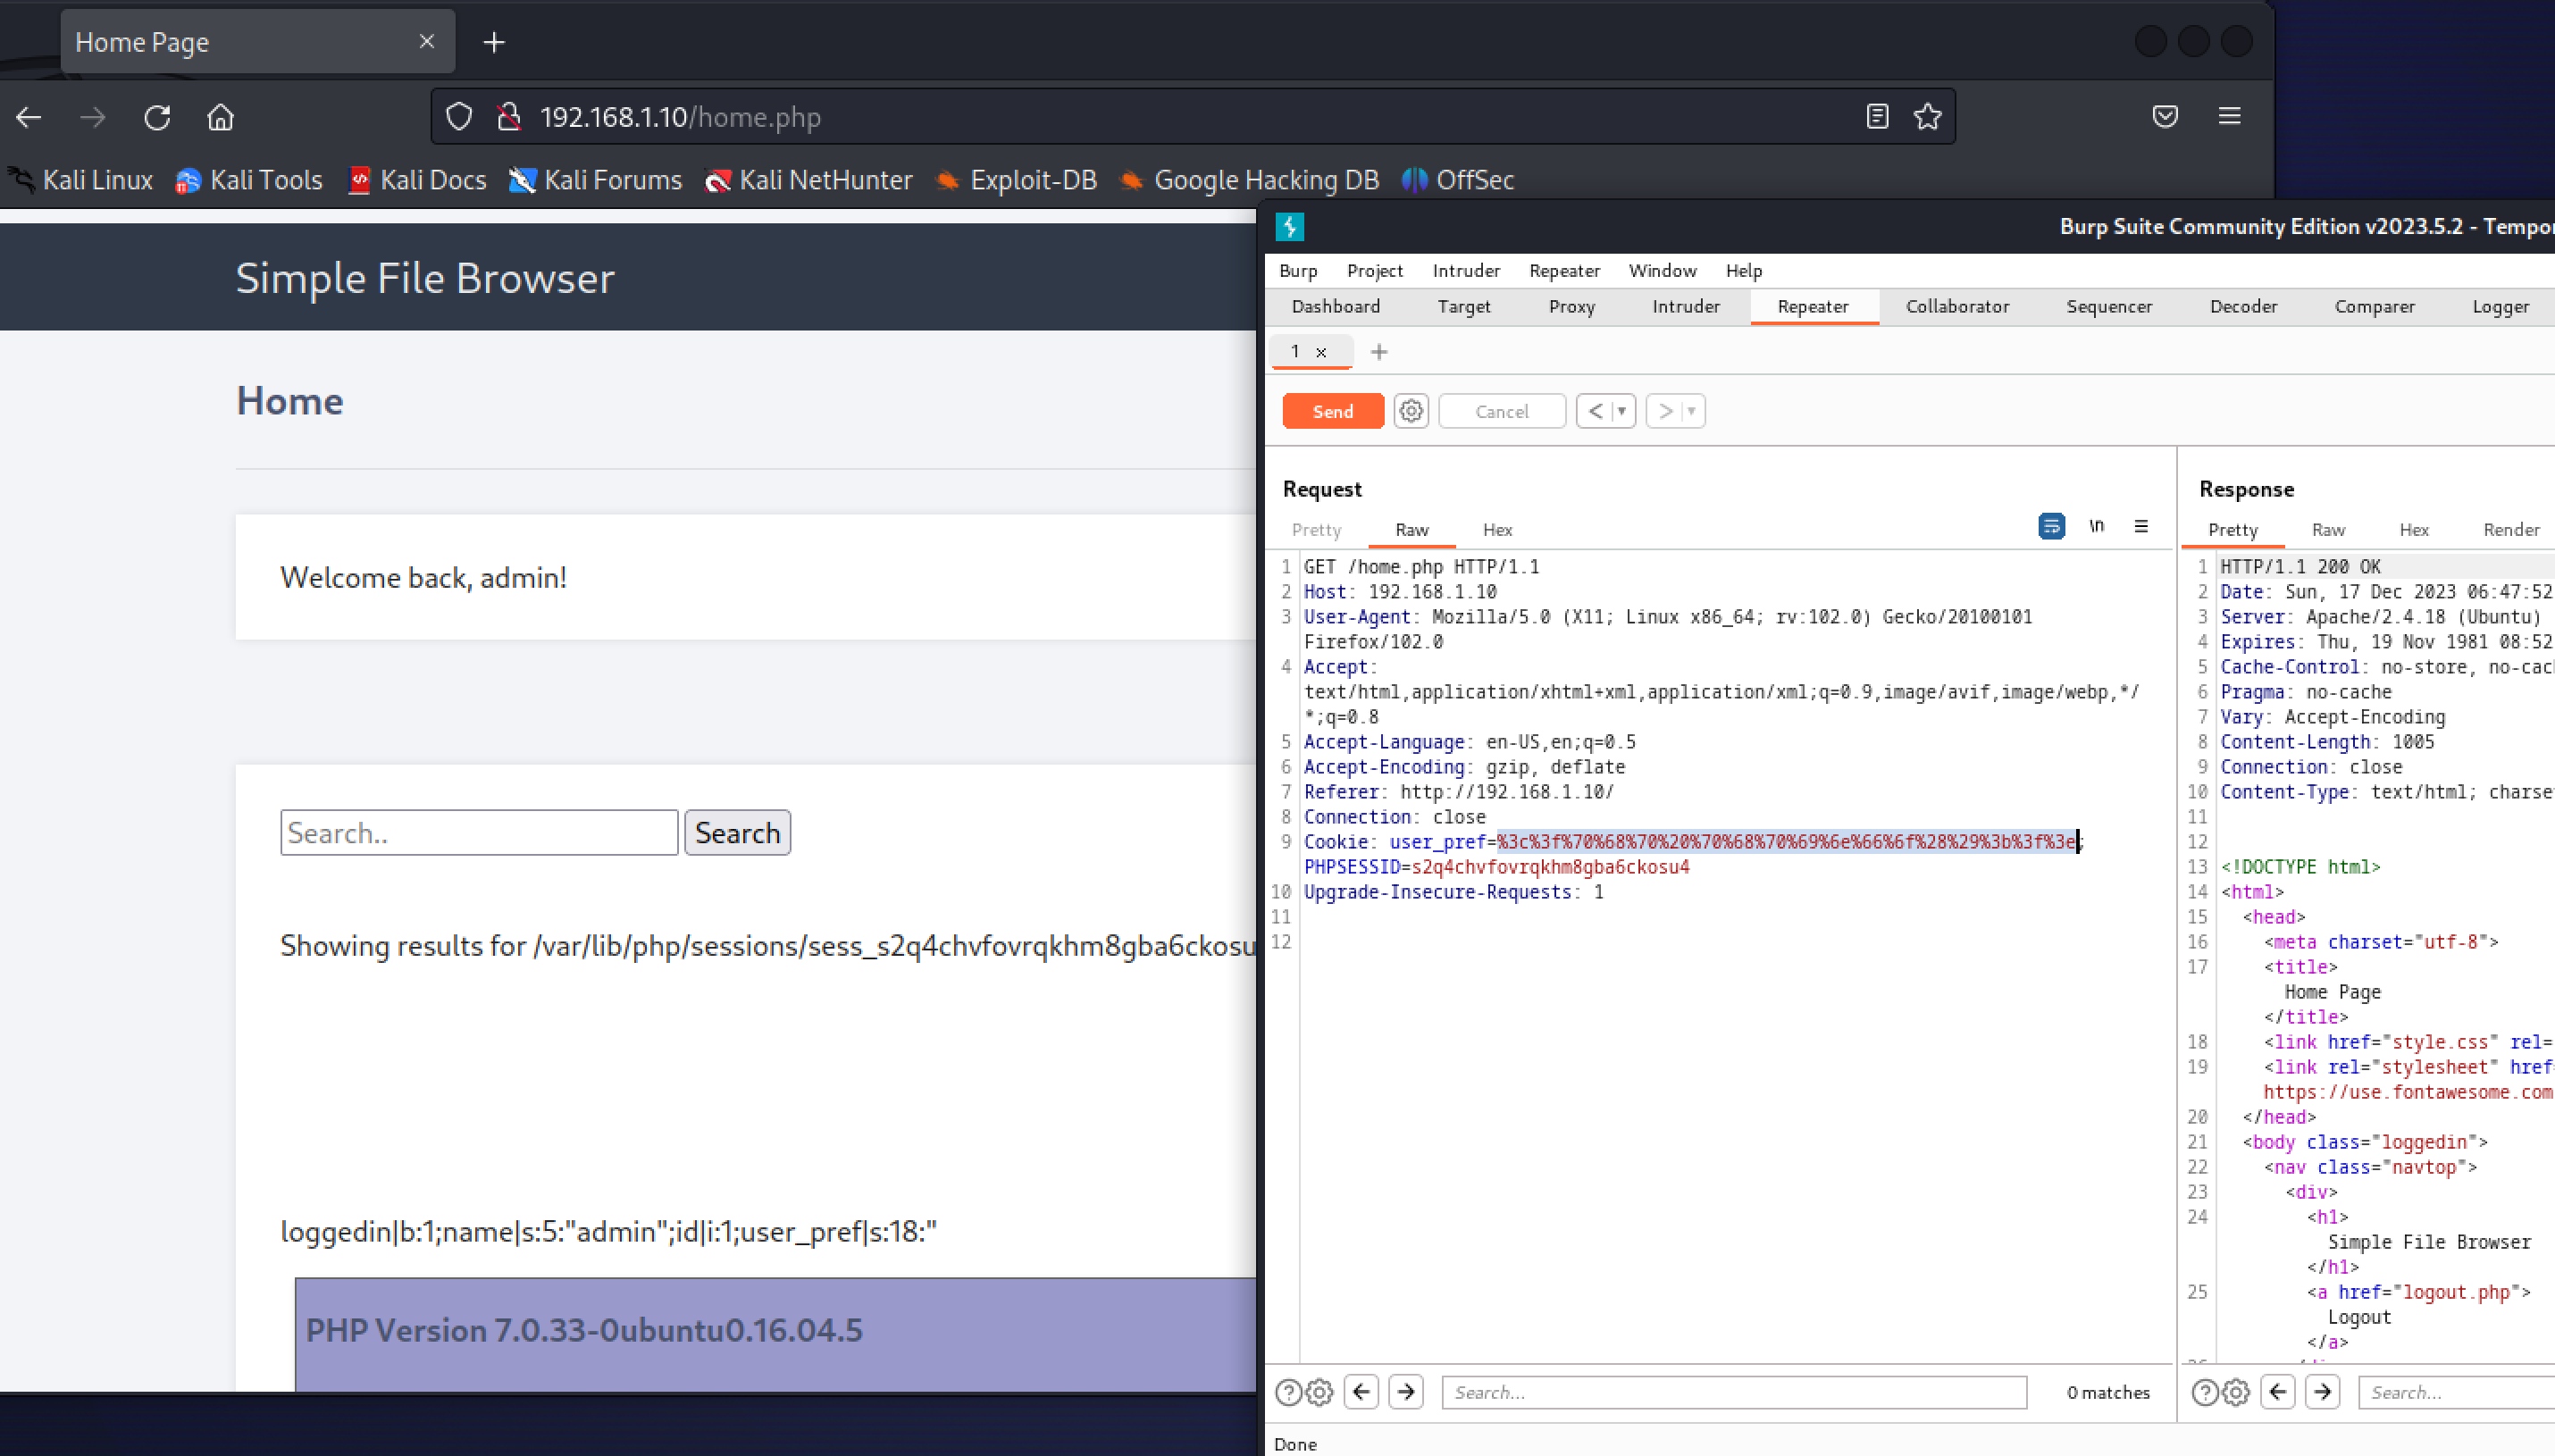Switch to the Decoder tab
2555x1456 pixels.
(2242, 307)
